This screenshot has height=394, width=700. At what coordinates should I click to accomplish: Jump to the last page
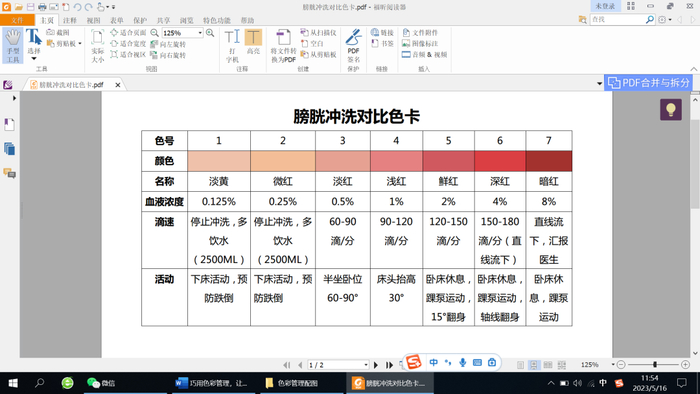point(389,365)
